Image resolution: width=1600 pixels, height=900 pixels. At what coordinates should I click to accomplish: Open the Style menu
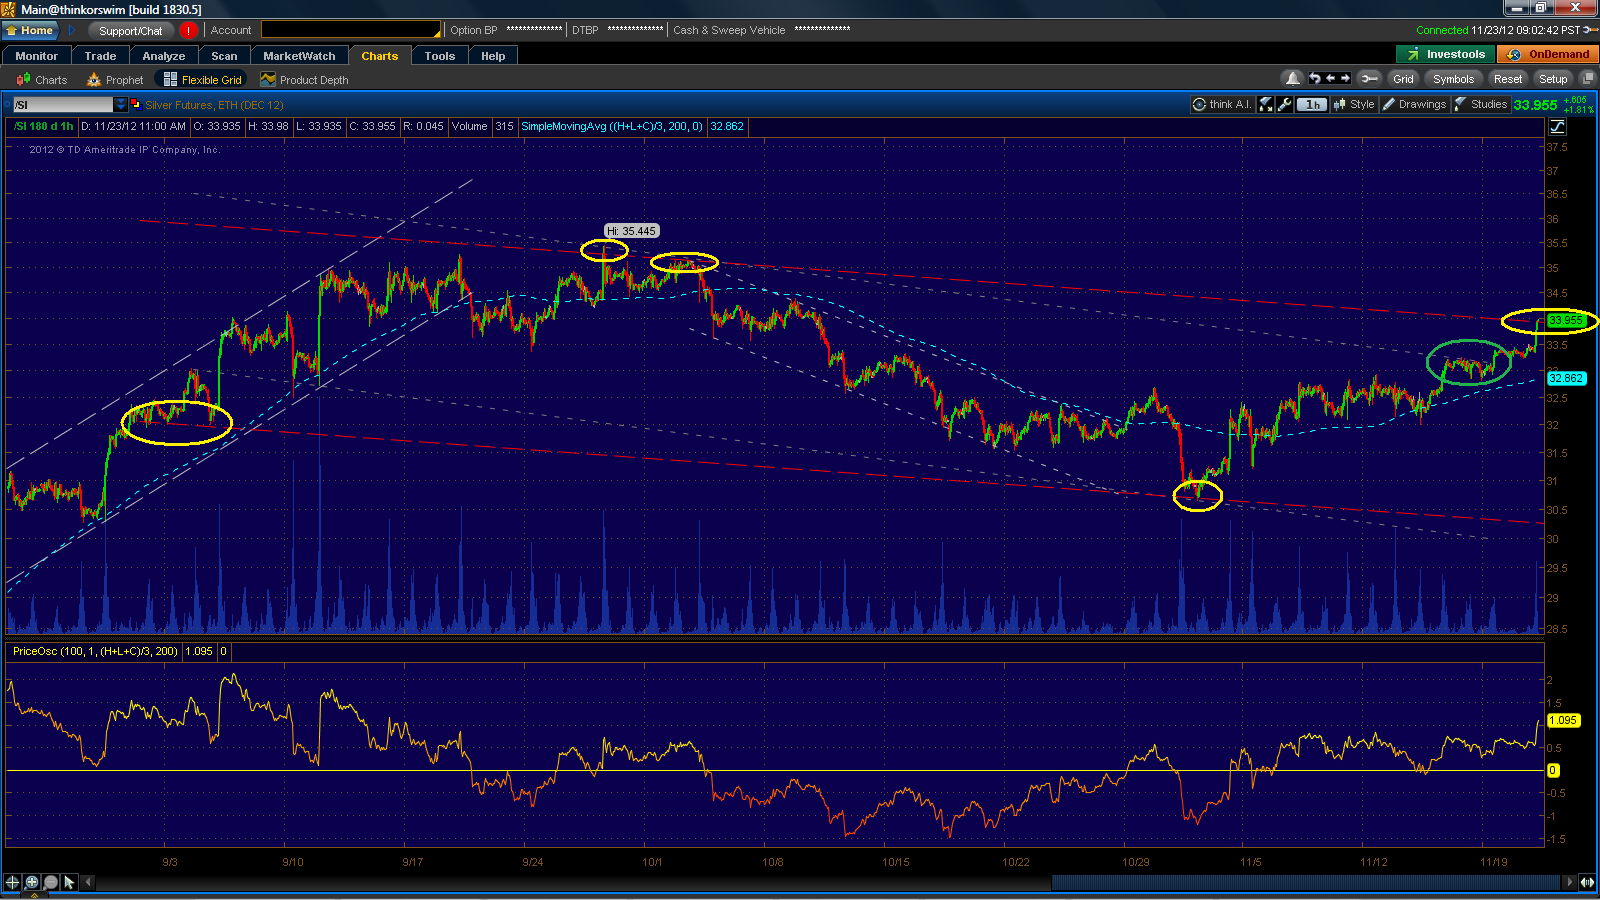(1354, 104)
